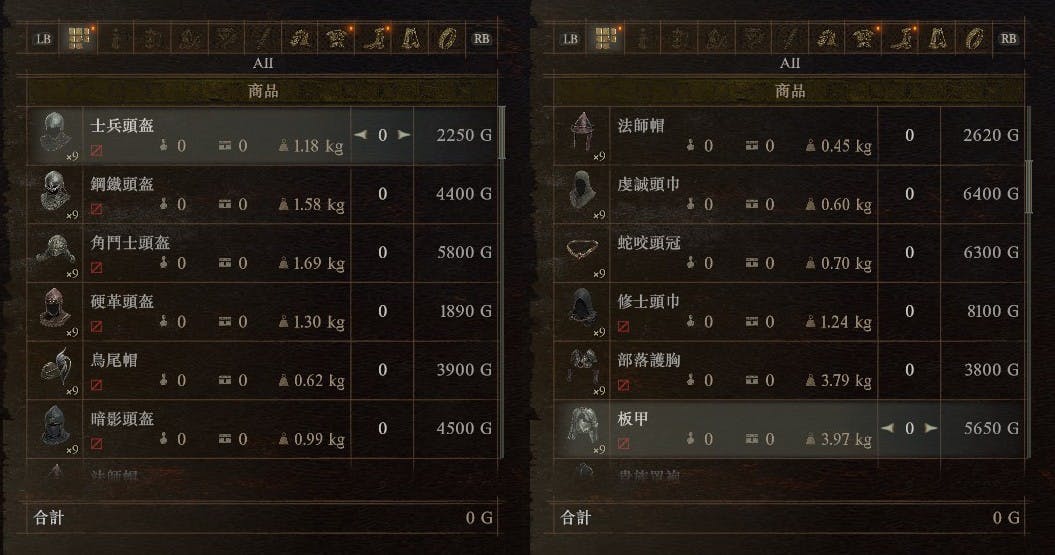Open the ring category tab in left panel
This screenshot has height=555, width=1055.
tap(447, 38)
